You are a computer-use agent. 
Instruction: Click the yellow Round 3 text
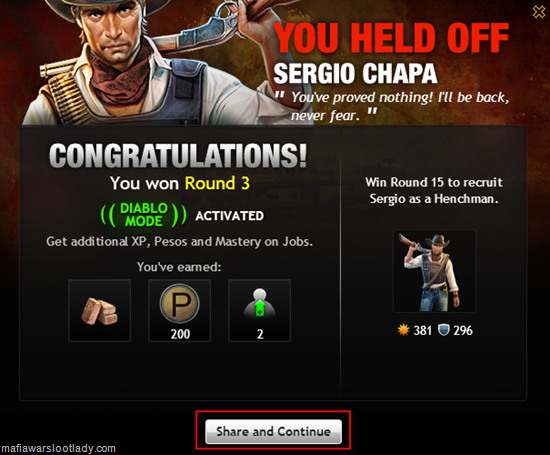pos(217,183)
